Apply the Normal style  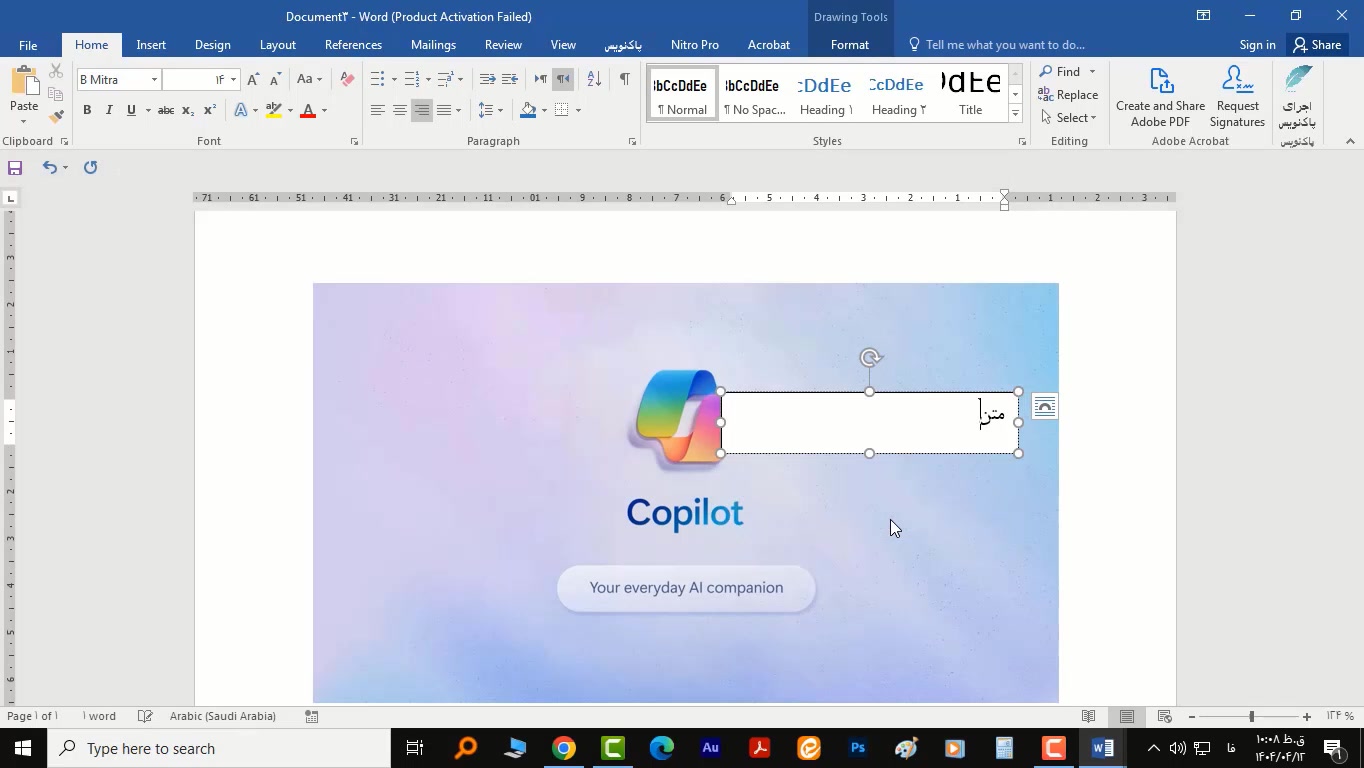coord(682,94)
